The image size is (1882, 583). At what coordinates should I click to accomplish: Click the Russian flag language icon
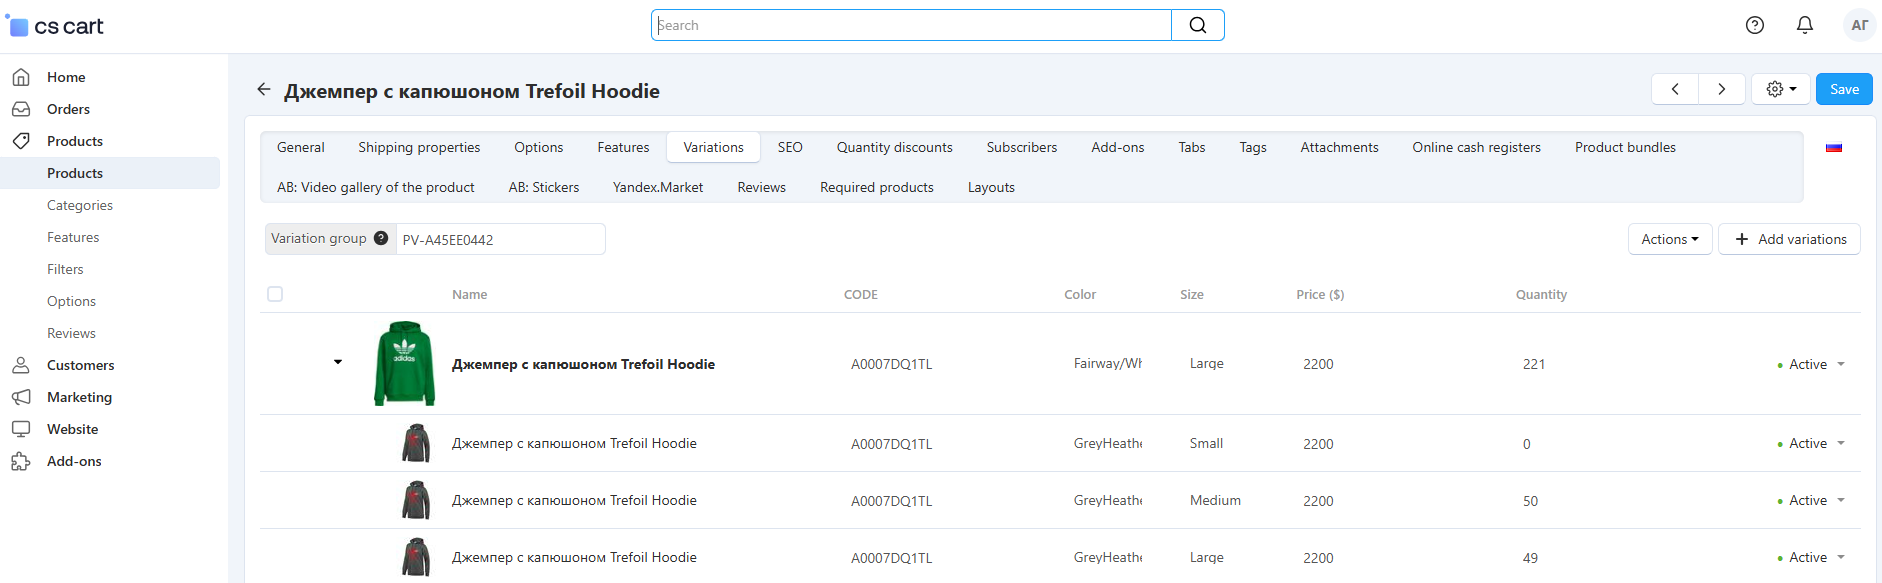tap(1834, 147)
